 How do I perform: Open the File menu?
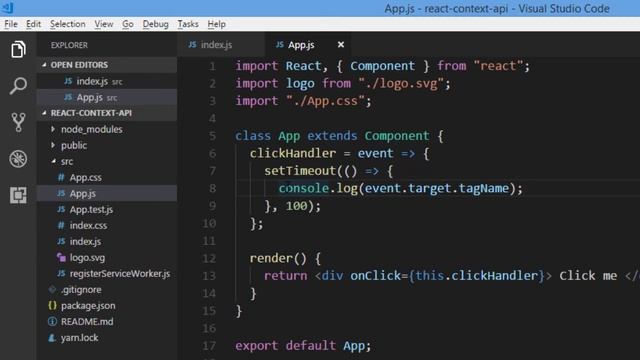pos(11,24)
